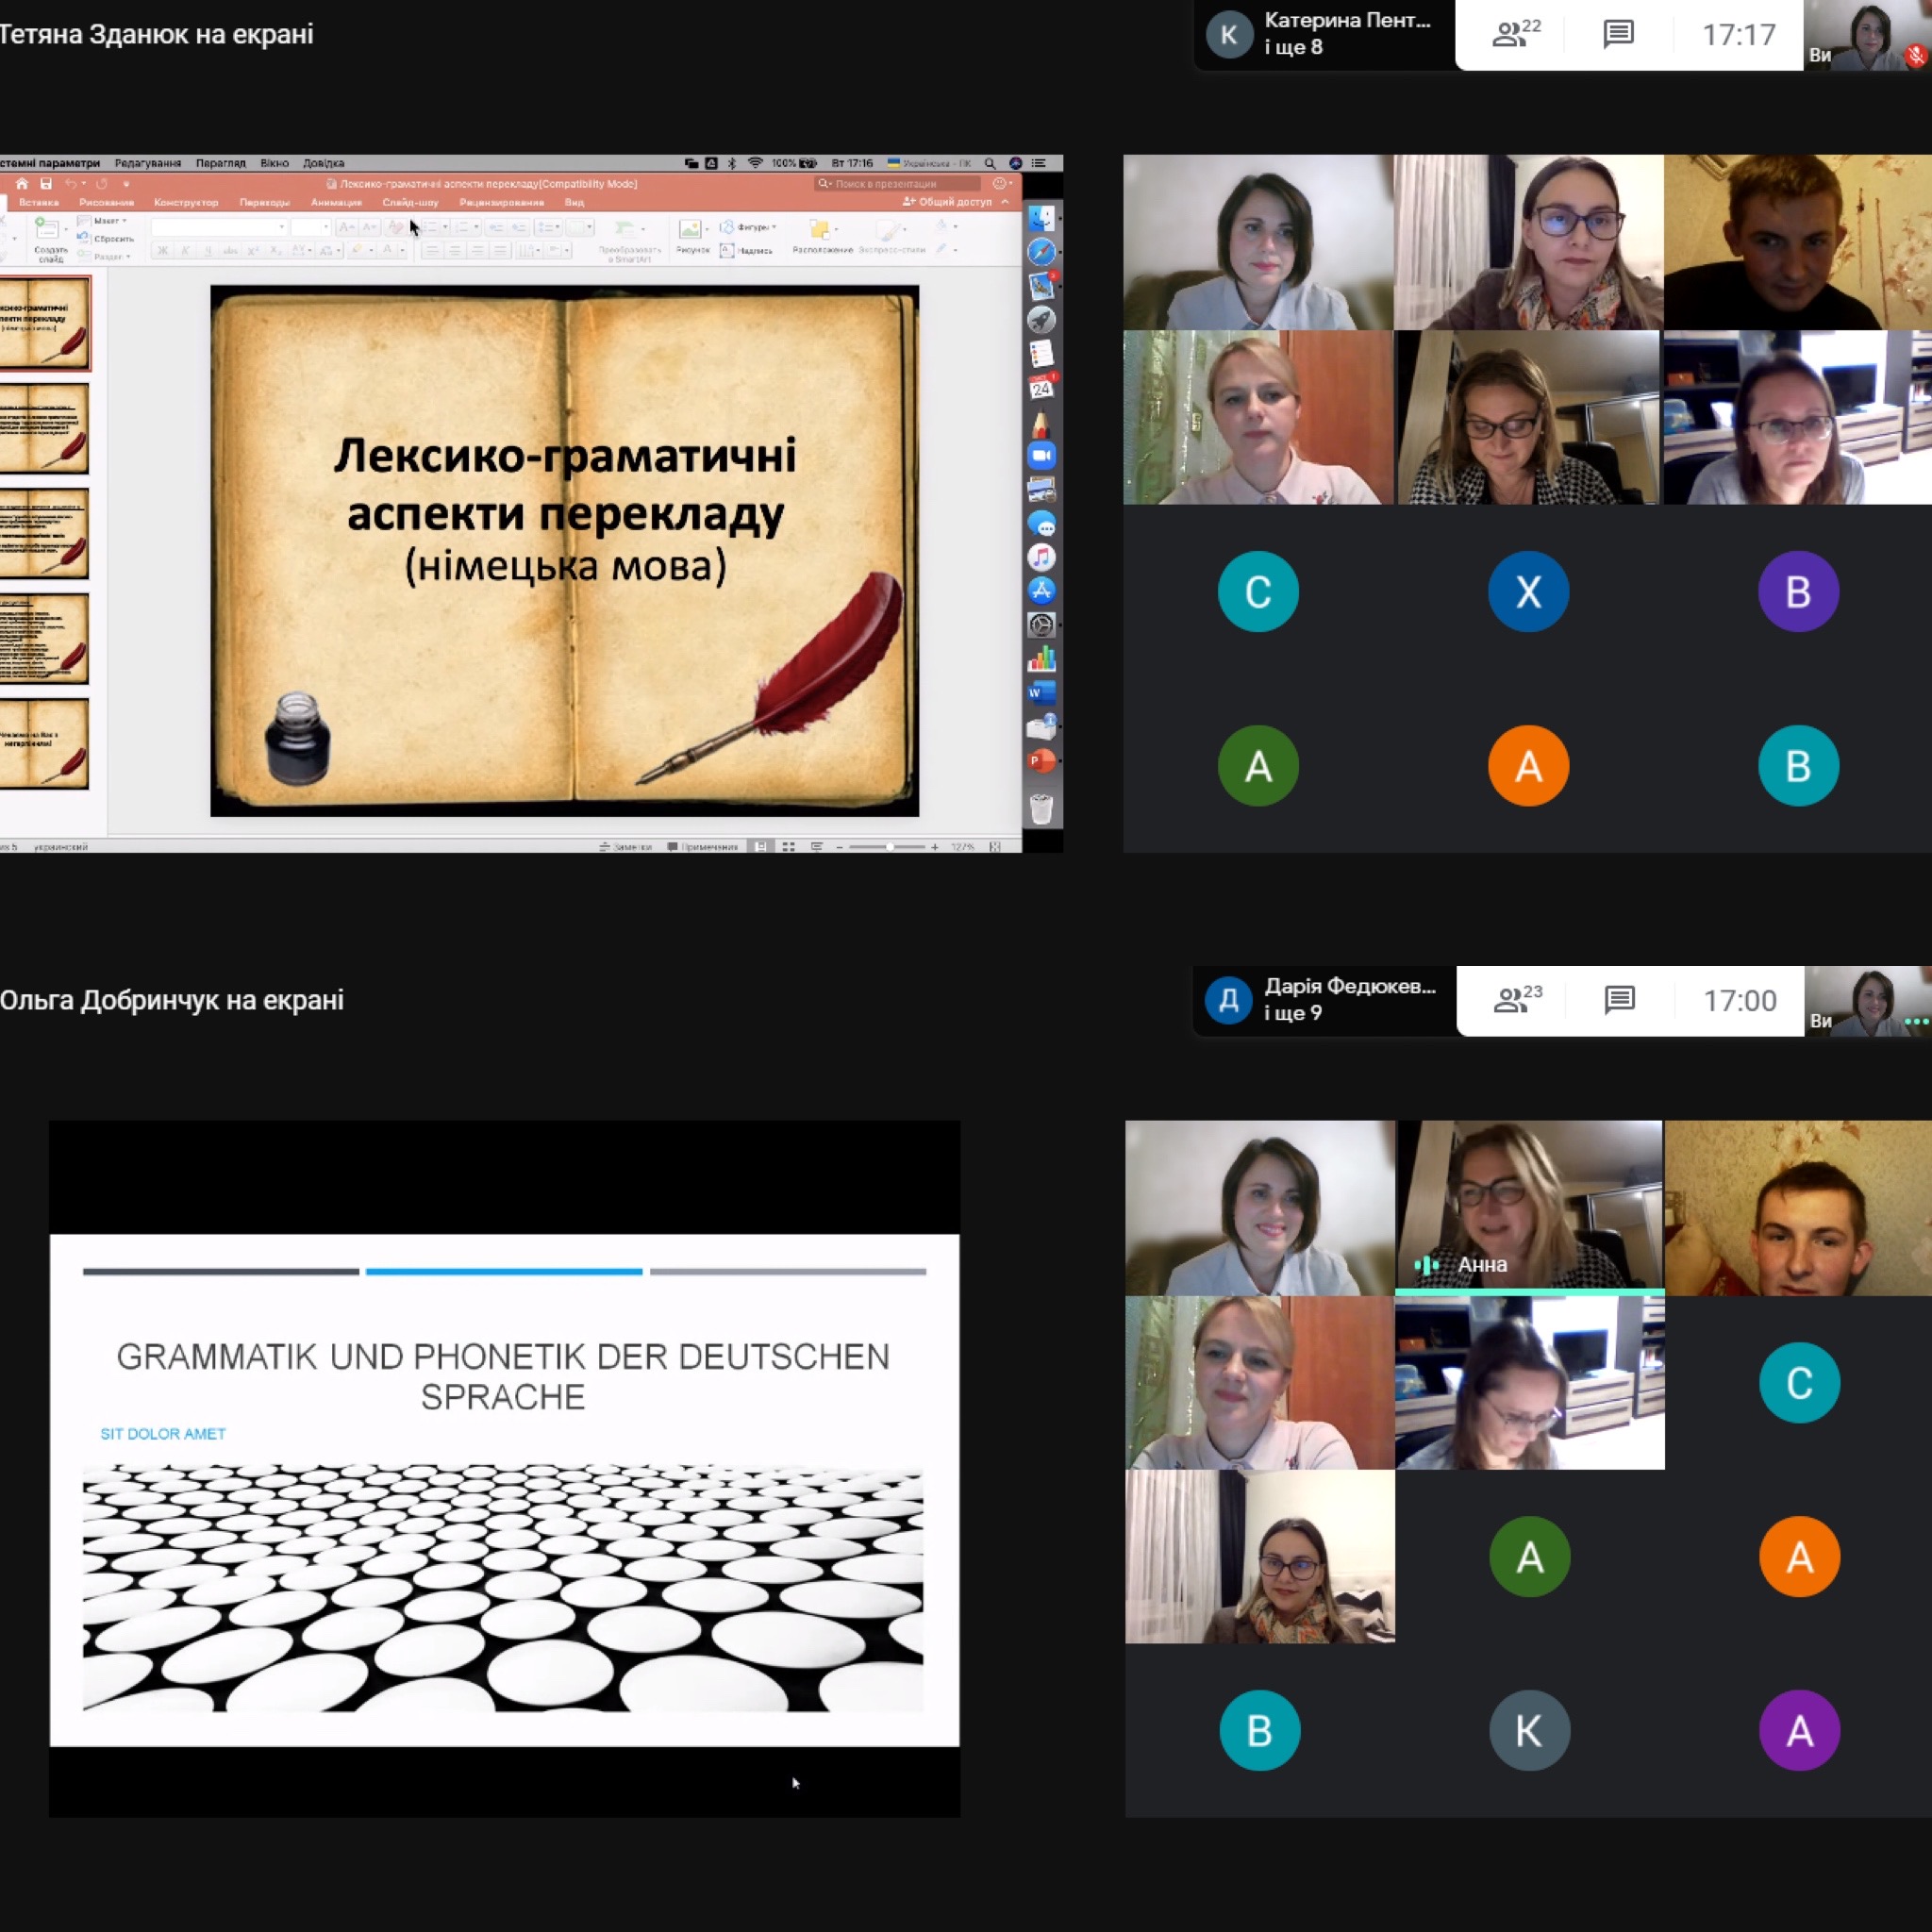This screenshot has height=1932, width=1932.
Task: Open the Слайд-шоу ribbon tab
Action: [410, 202]
